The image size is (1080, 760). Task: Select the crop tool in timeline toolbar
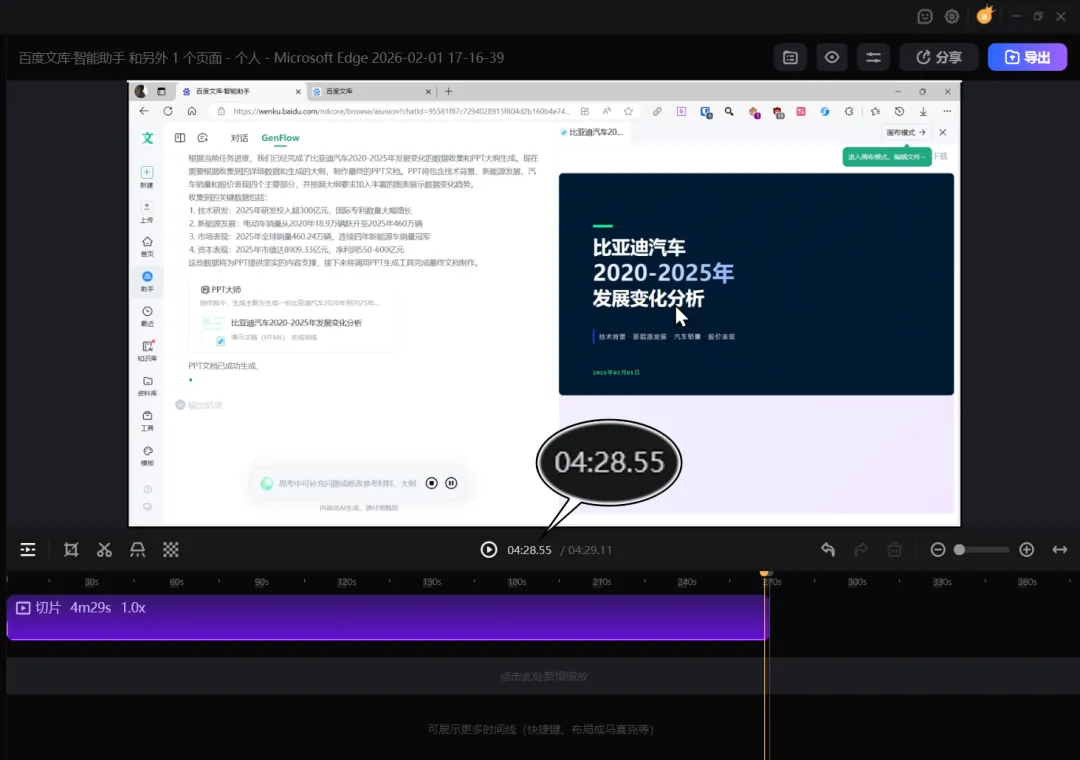[x=71, y=549]
